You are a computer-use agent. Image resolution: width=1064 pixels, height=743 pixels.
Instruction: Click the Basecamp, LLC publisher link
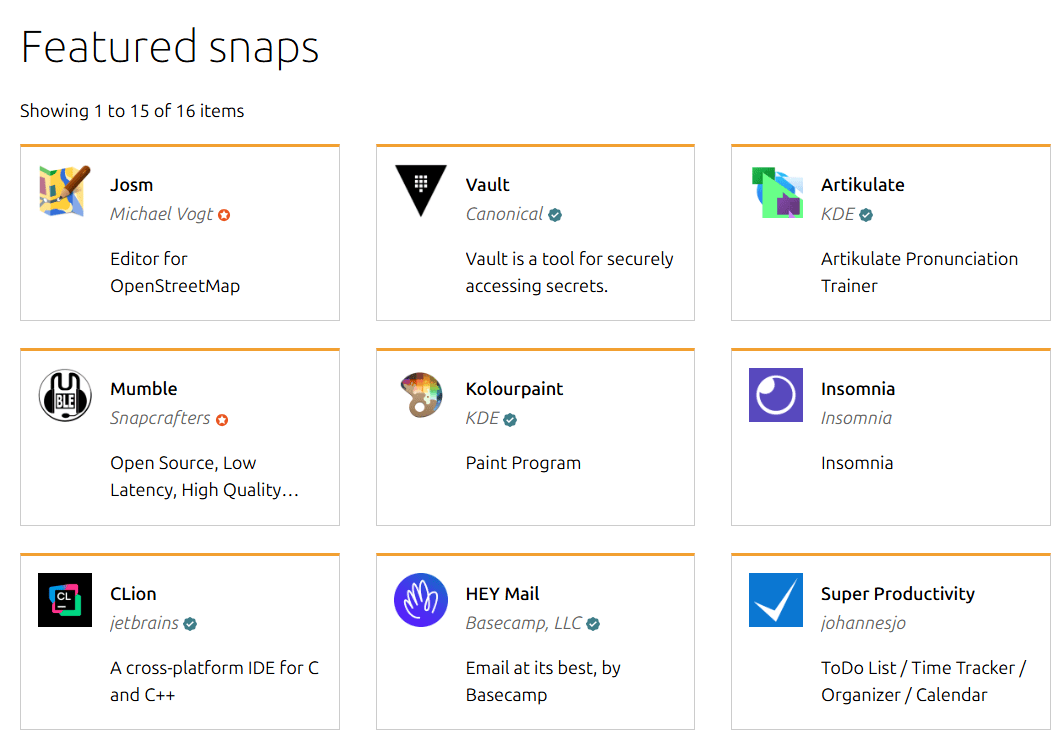click(x=525, y=623)
